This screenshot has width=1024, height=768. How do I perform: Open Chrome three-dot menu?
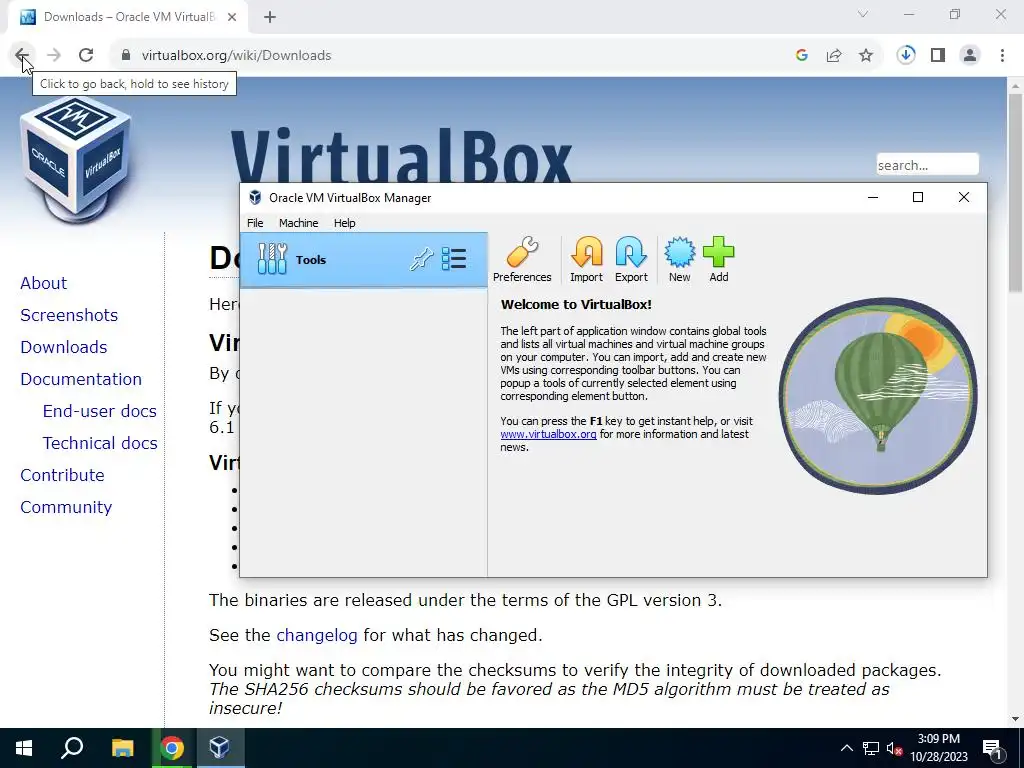pos(1002,56)
